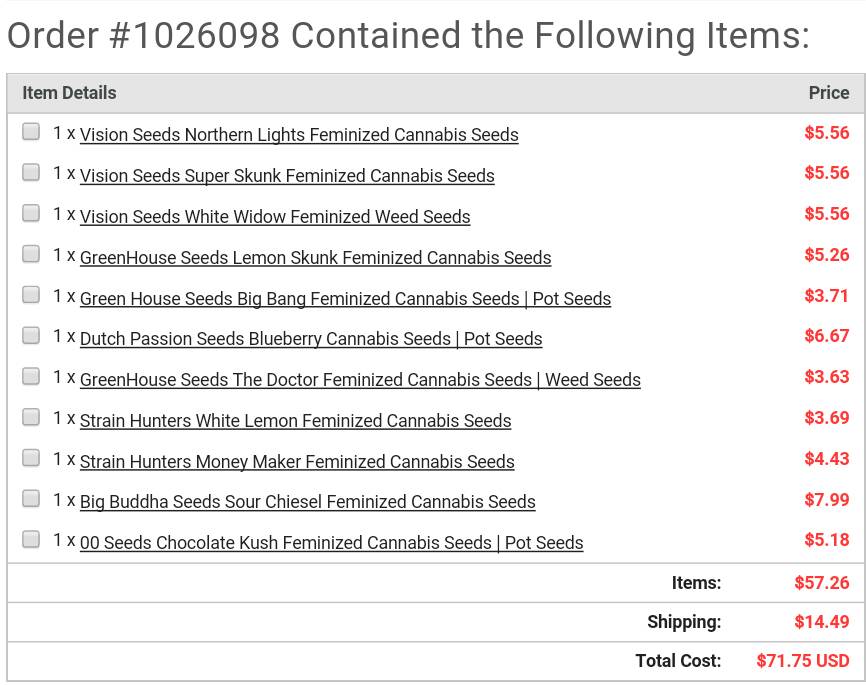
Task: Click the 00 Seeds Chocolate Kush link
Action: [x=331, y=542]
